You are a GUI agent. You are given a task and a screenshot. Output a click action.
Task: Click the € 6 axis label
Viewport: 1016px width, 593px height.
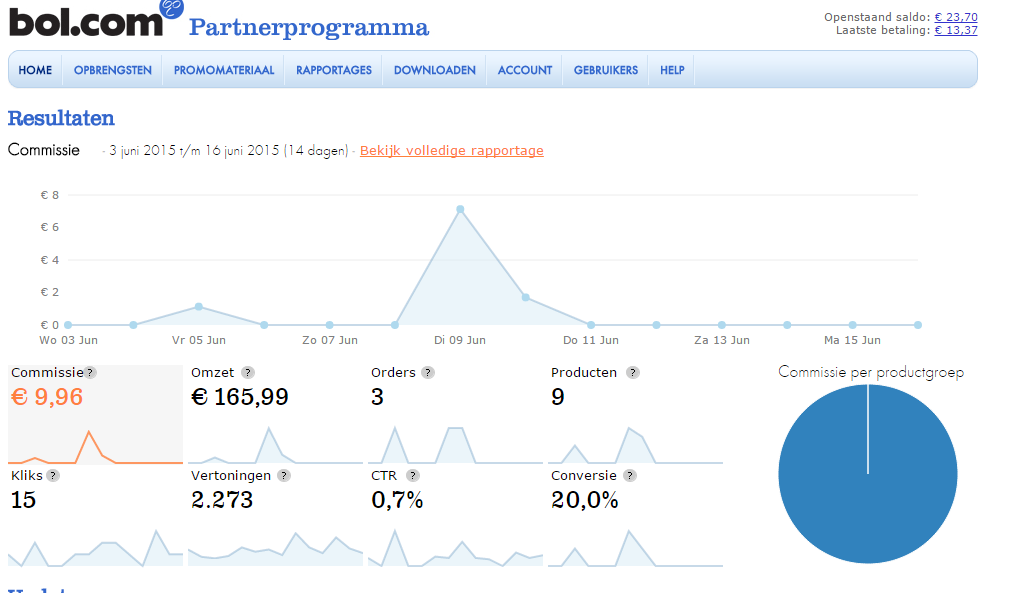tap(50, 227)
